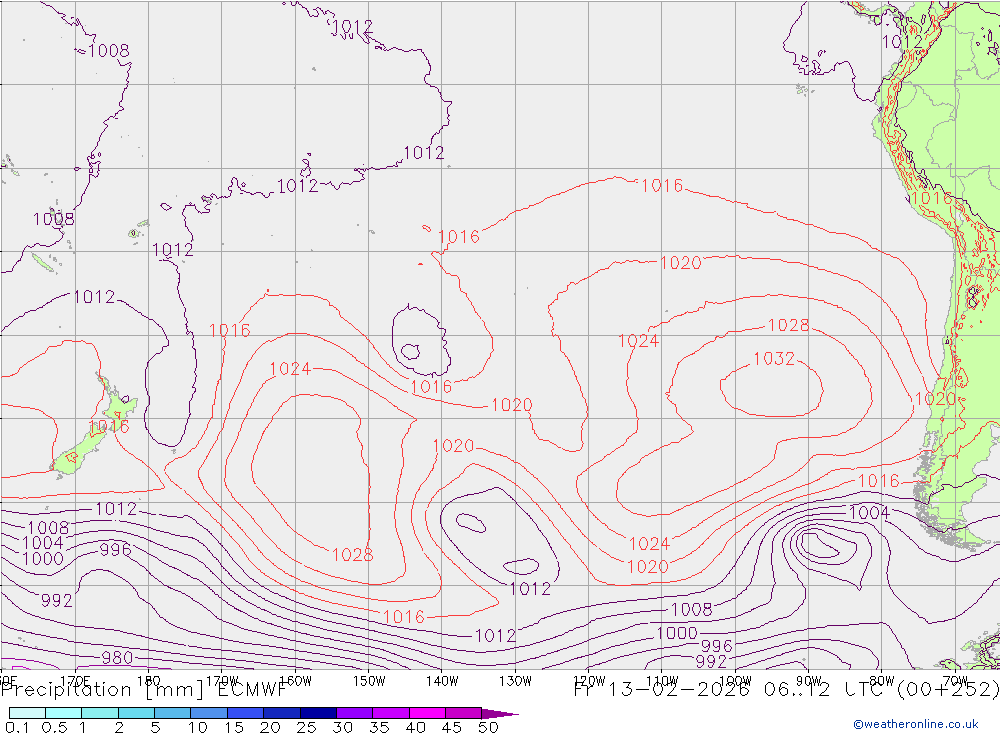
Task: Pick the dark blue legend swatch above 20
Action: point(282,713)
